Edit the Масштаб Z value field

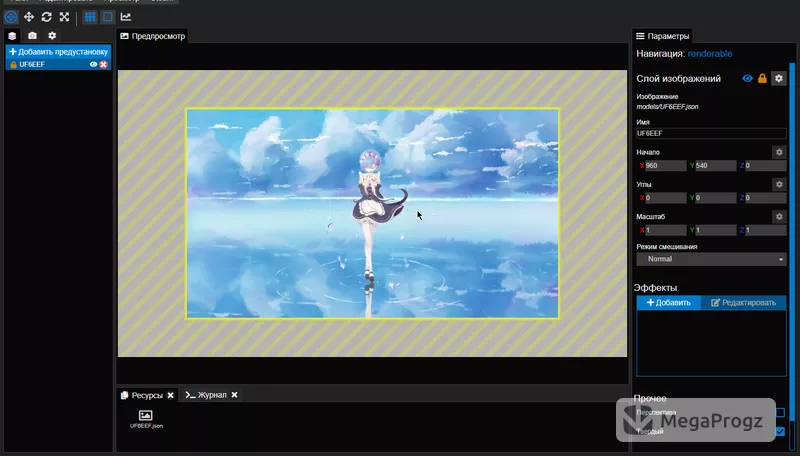click(x=765, y=230)
